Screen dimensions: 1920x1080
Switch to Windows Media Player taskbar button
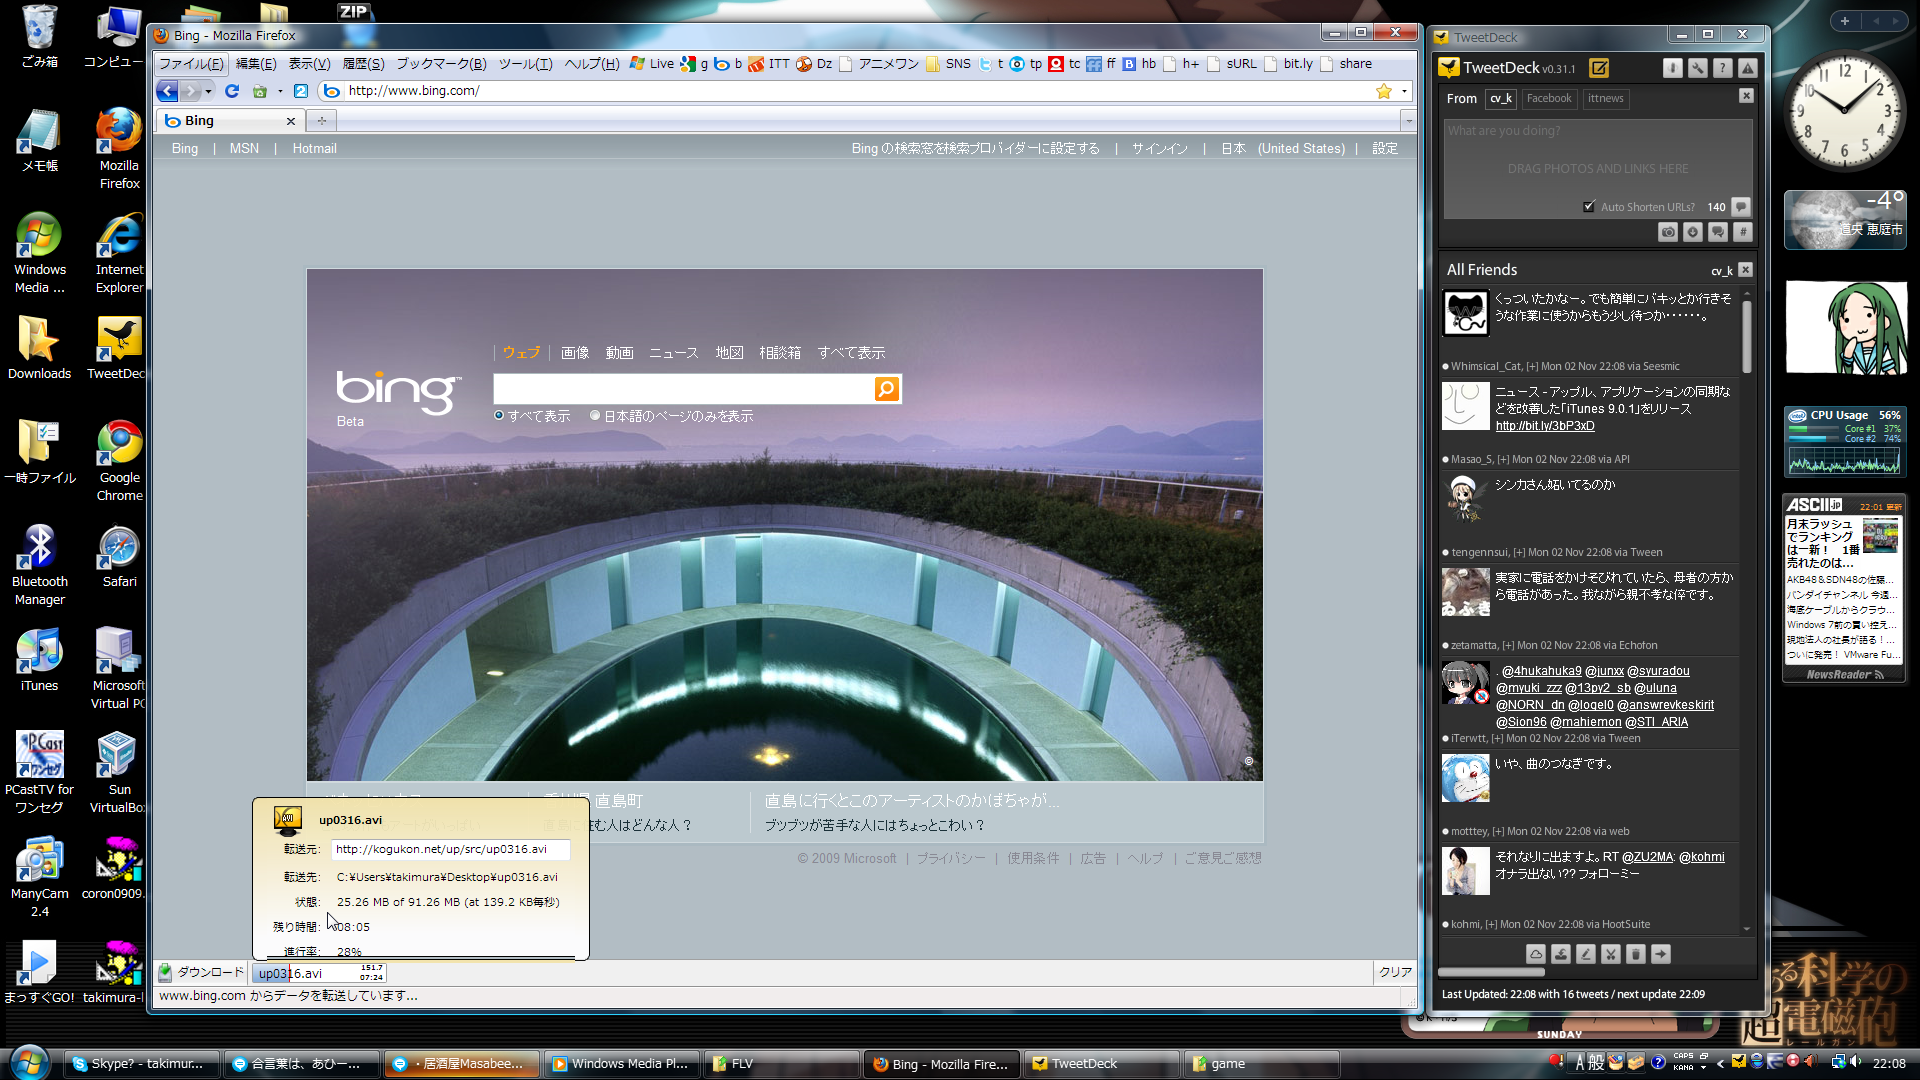click(x=621, y=1064)
